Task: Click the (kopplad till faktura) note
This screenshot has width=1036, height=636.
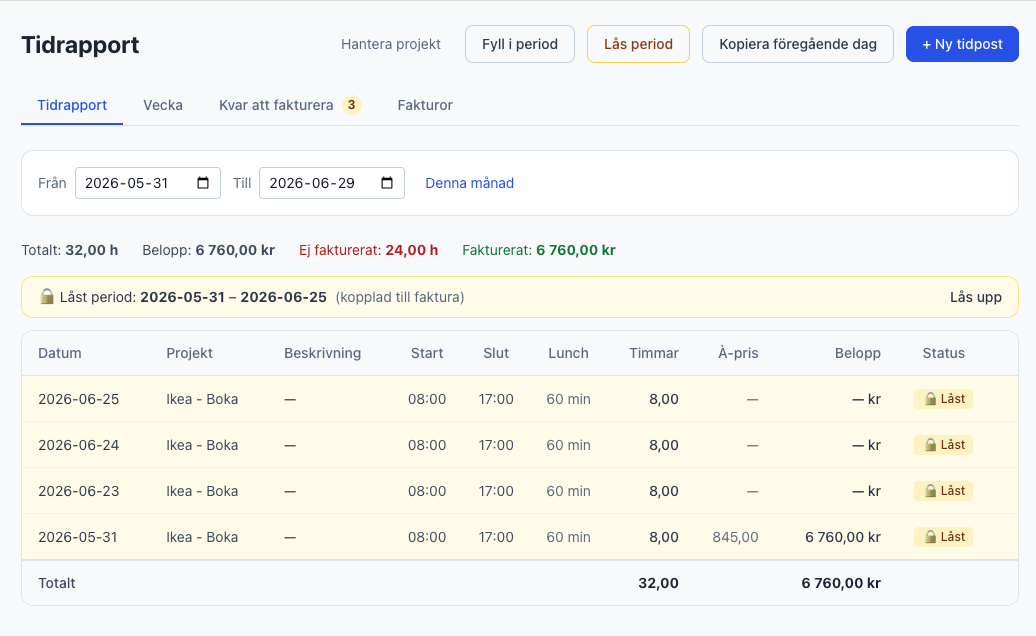Action: [x=400, y=297]
